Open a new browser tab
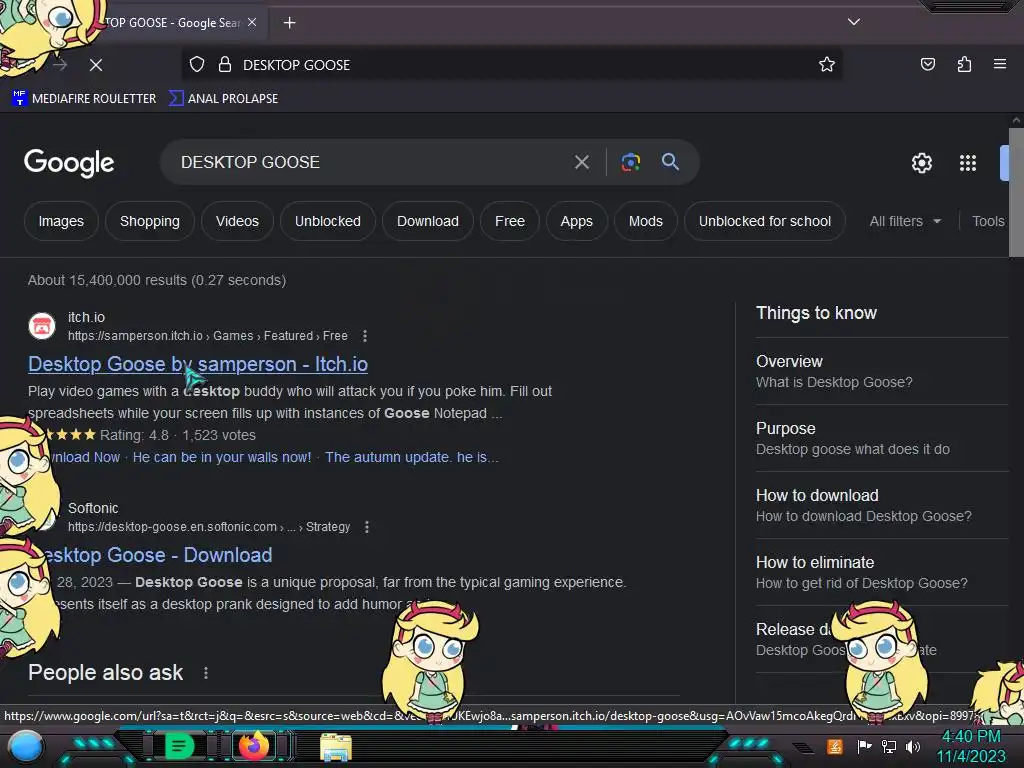Screen dimensions: 1024x768 (289, 23)
